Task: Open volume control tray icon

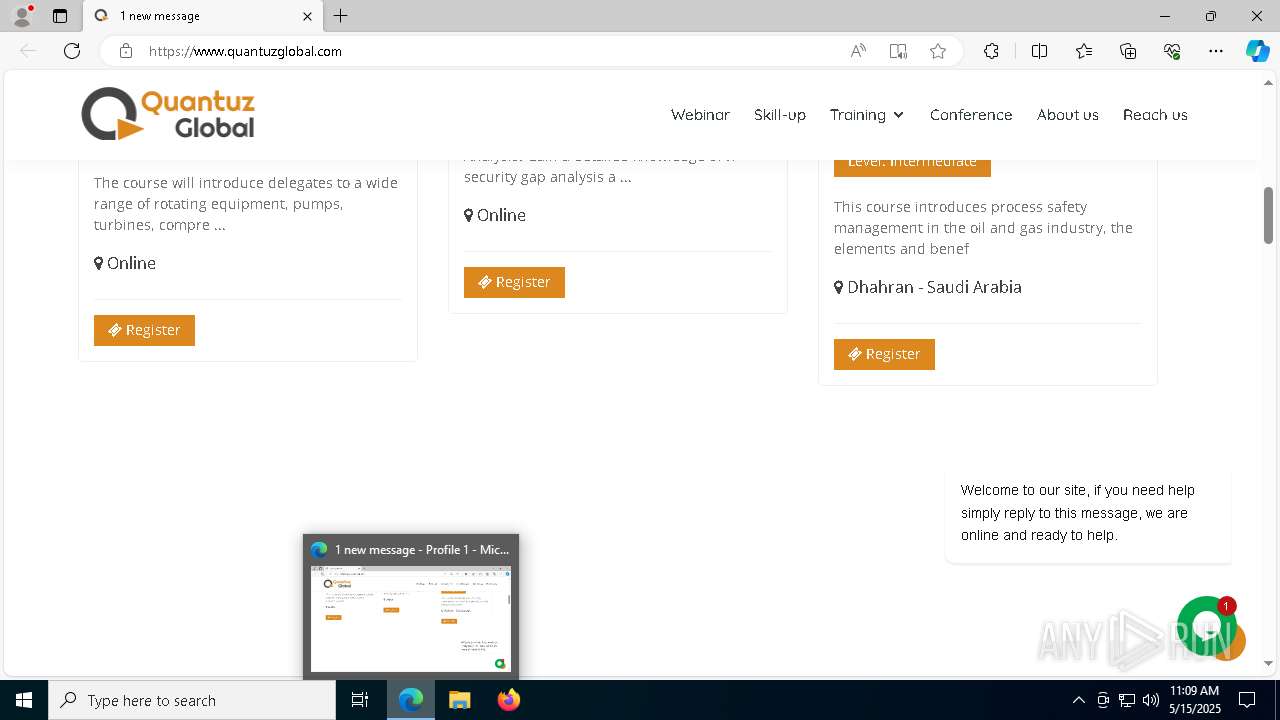Action: [x=1151, y=700]
